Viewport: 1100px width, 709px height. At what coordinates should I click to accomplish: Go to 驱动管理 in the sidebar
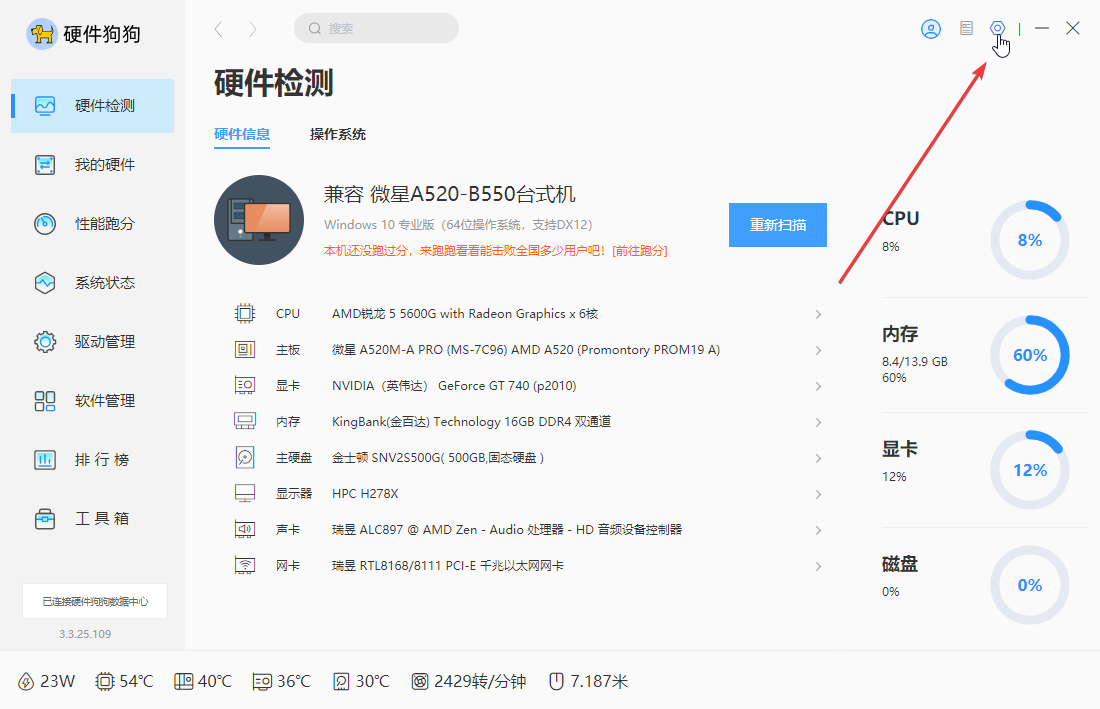click(104, 342)
